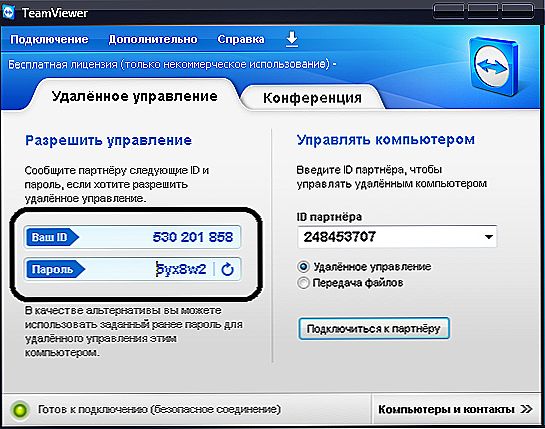Select the Передача файлов radio button
Screen dimensions: 545x429
click(303, 283)
